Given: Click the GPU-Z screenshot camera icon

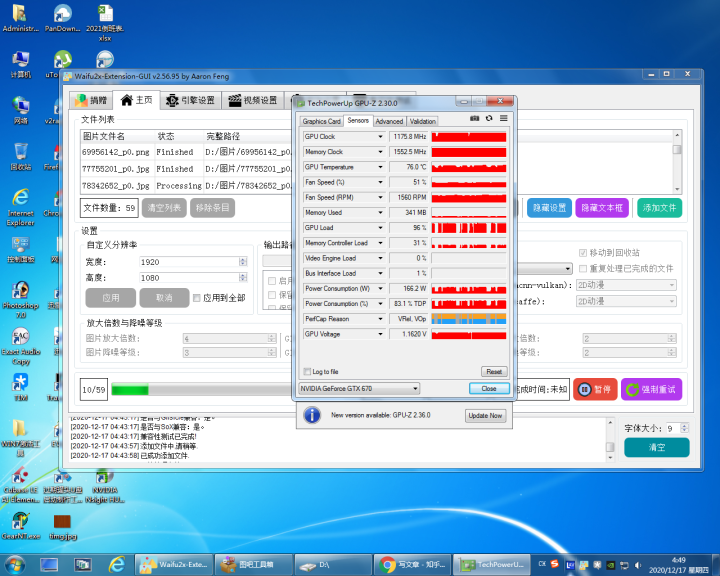Looking at the screenshot, I should click(x=474, y=119).
